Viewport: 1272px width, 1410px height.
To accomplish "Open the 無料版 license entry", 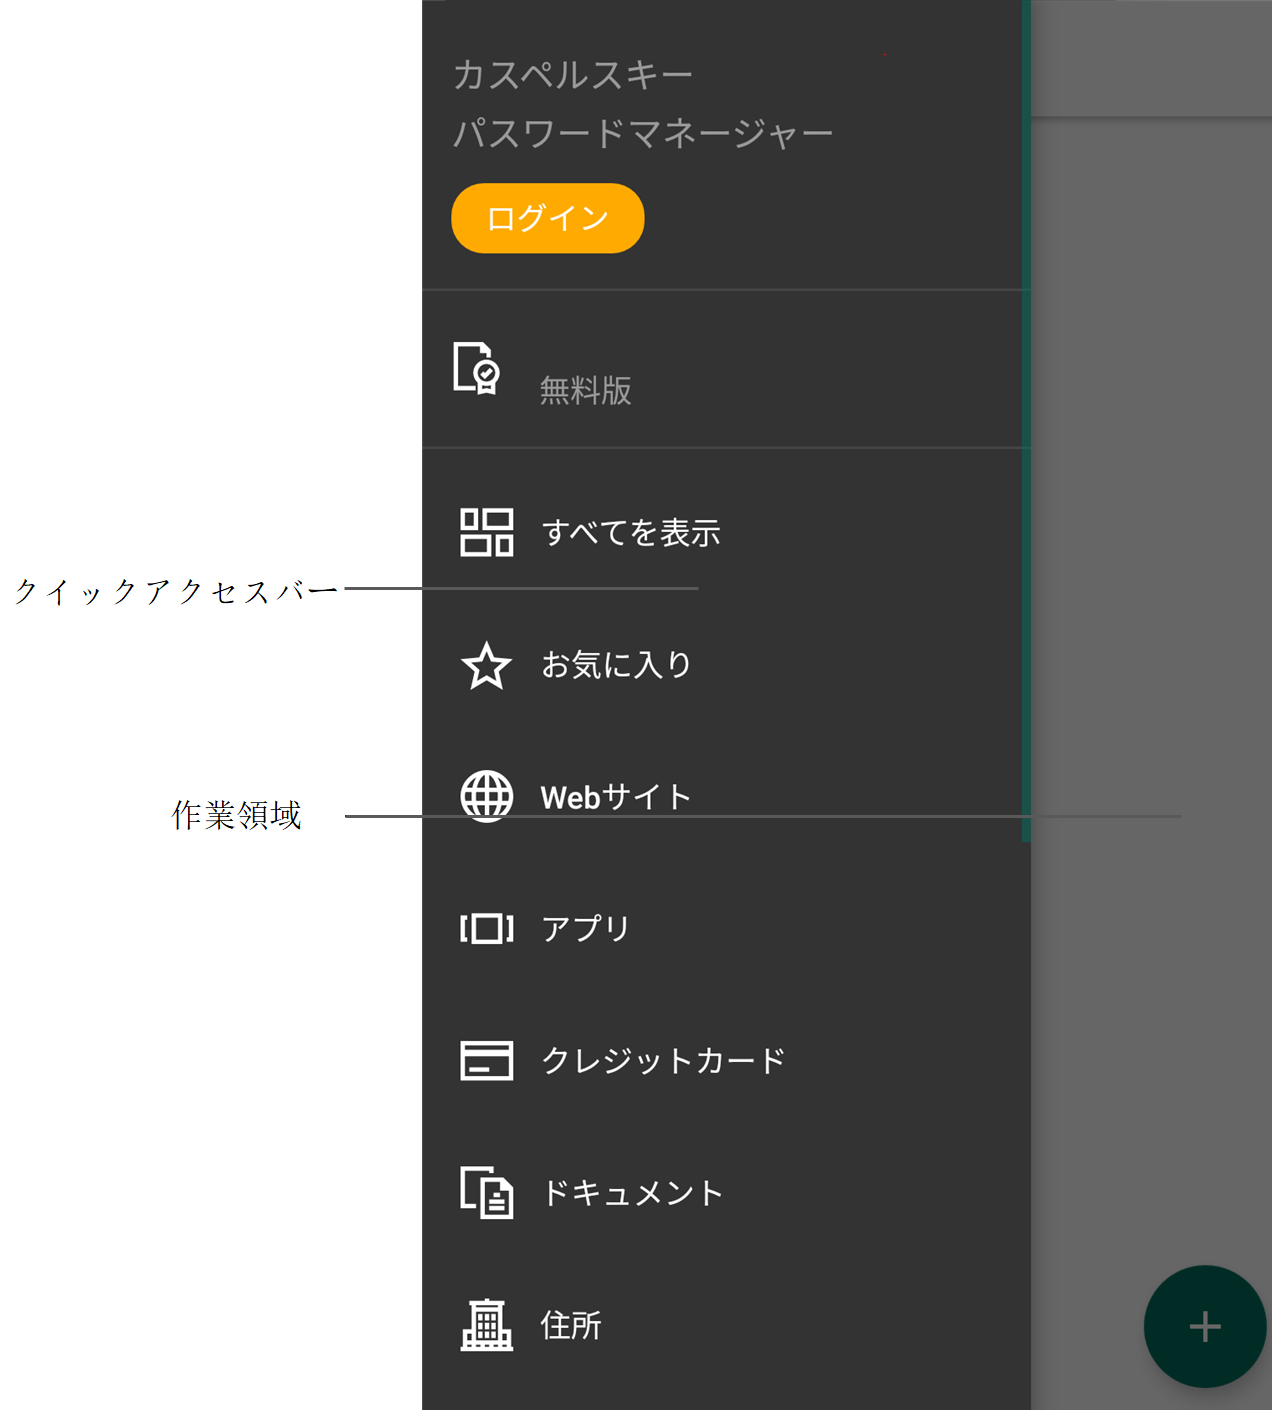I will click(586, 390).
